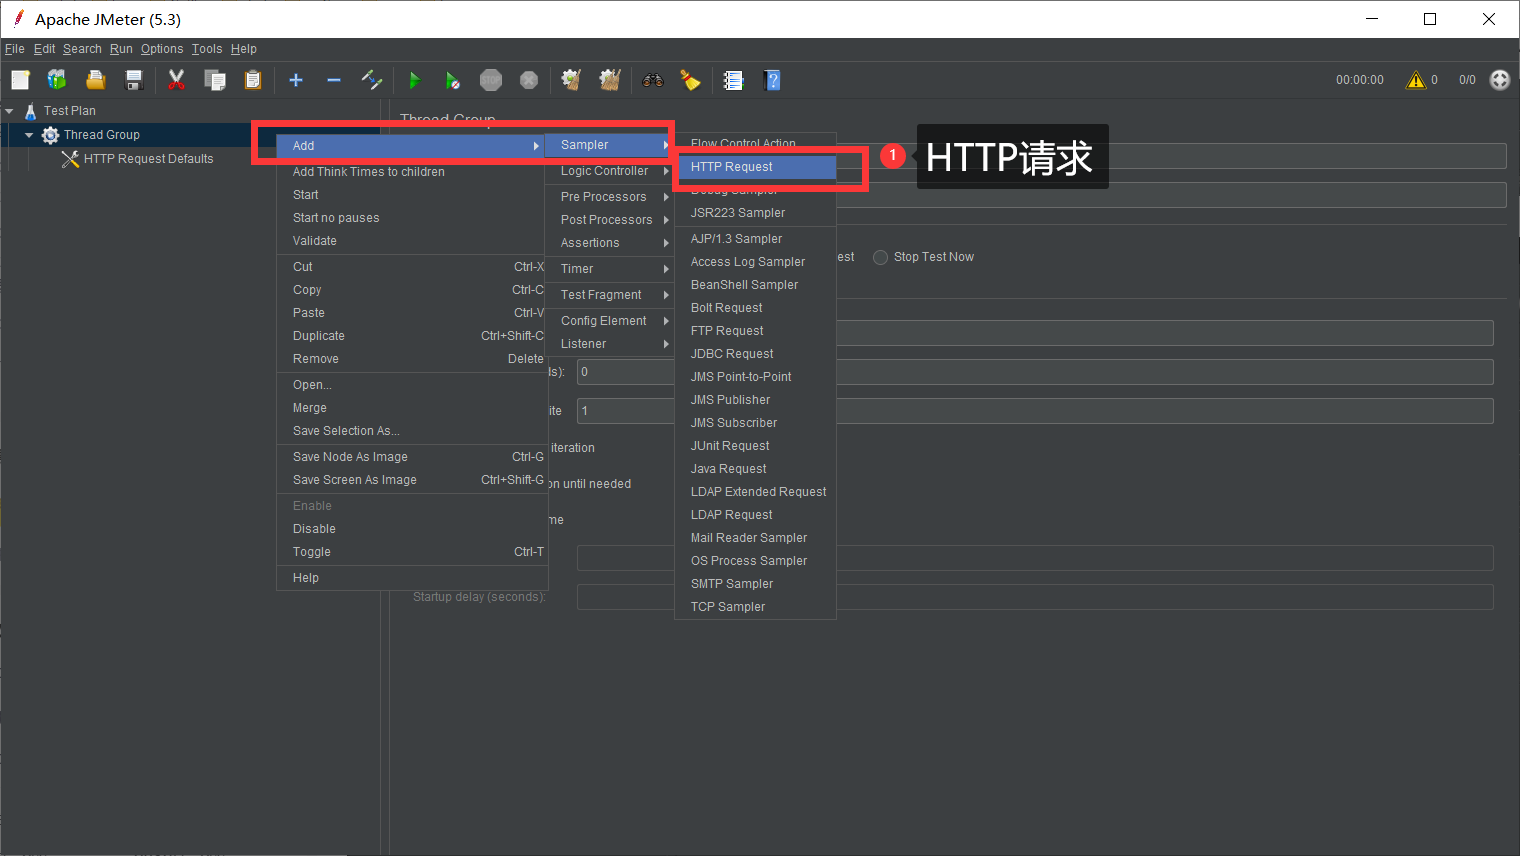Open the Options menu

tap(162, 49)
